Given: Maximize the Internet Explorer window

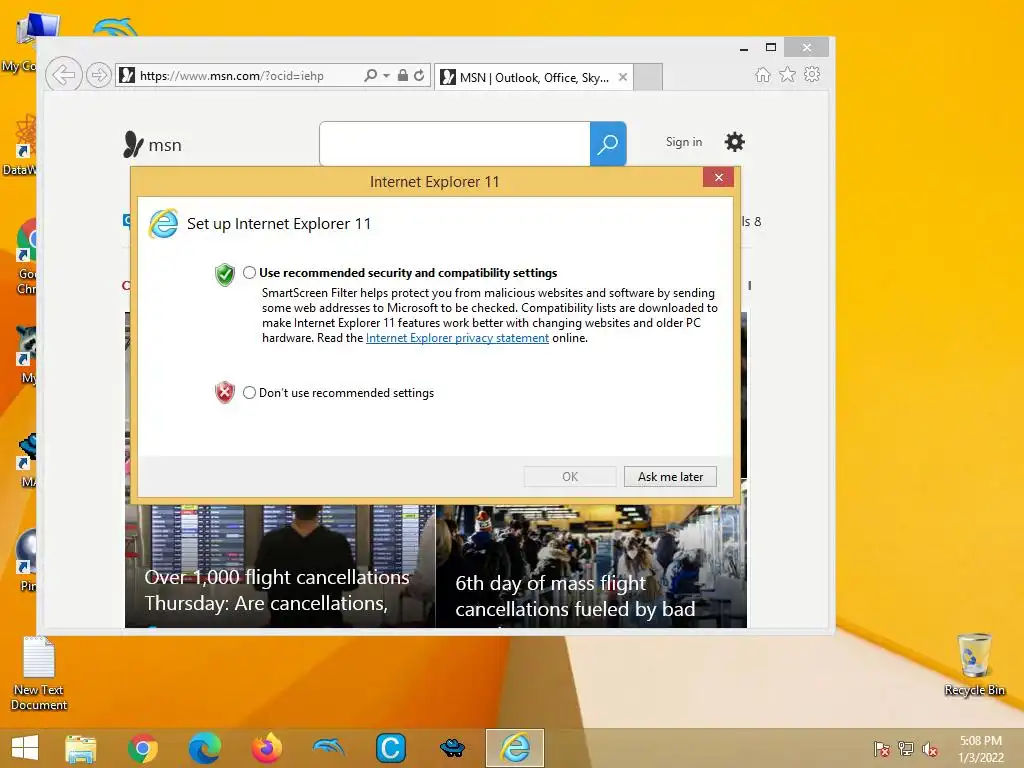Looking at the screenshot, I should tap(771, 47).
